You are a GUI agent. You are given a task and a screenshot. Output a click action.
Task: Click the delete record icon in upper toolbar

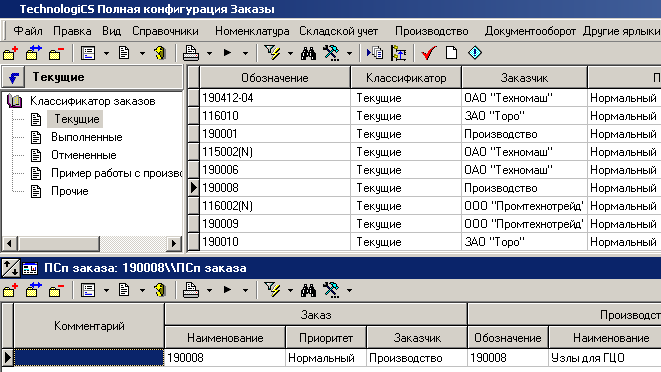point(56,53)
